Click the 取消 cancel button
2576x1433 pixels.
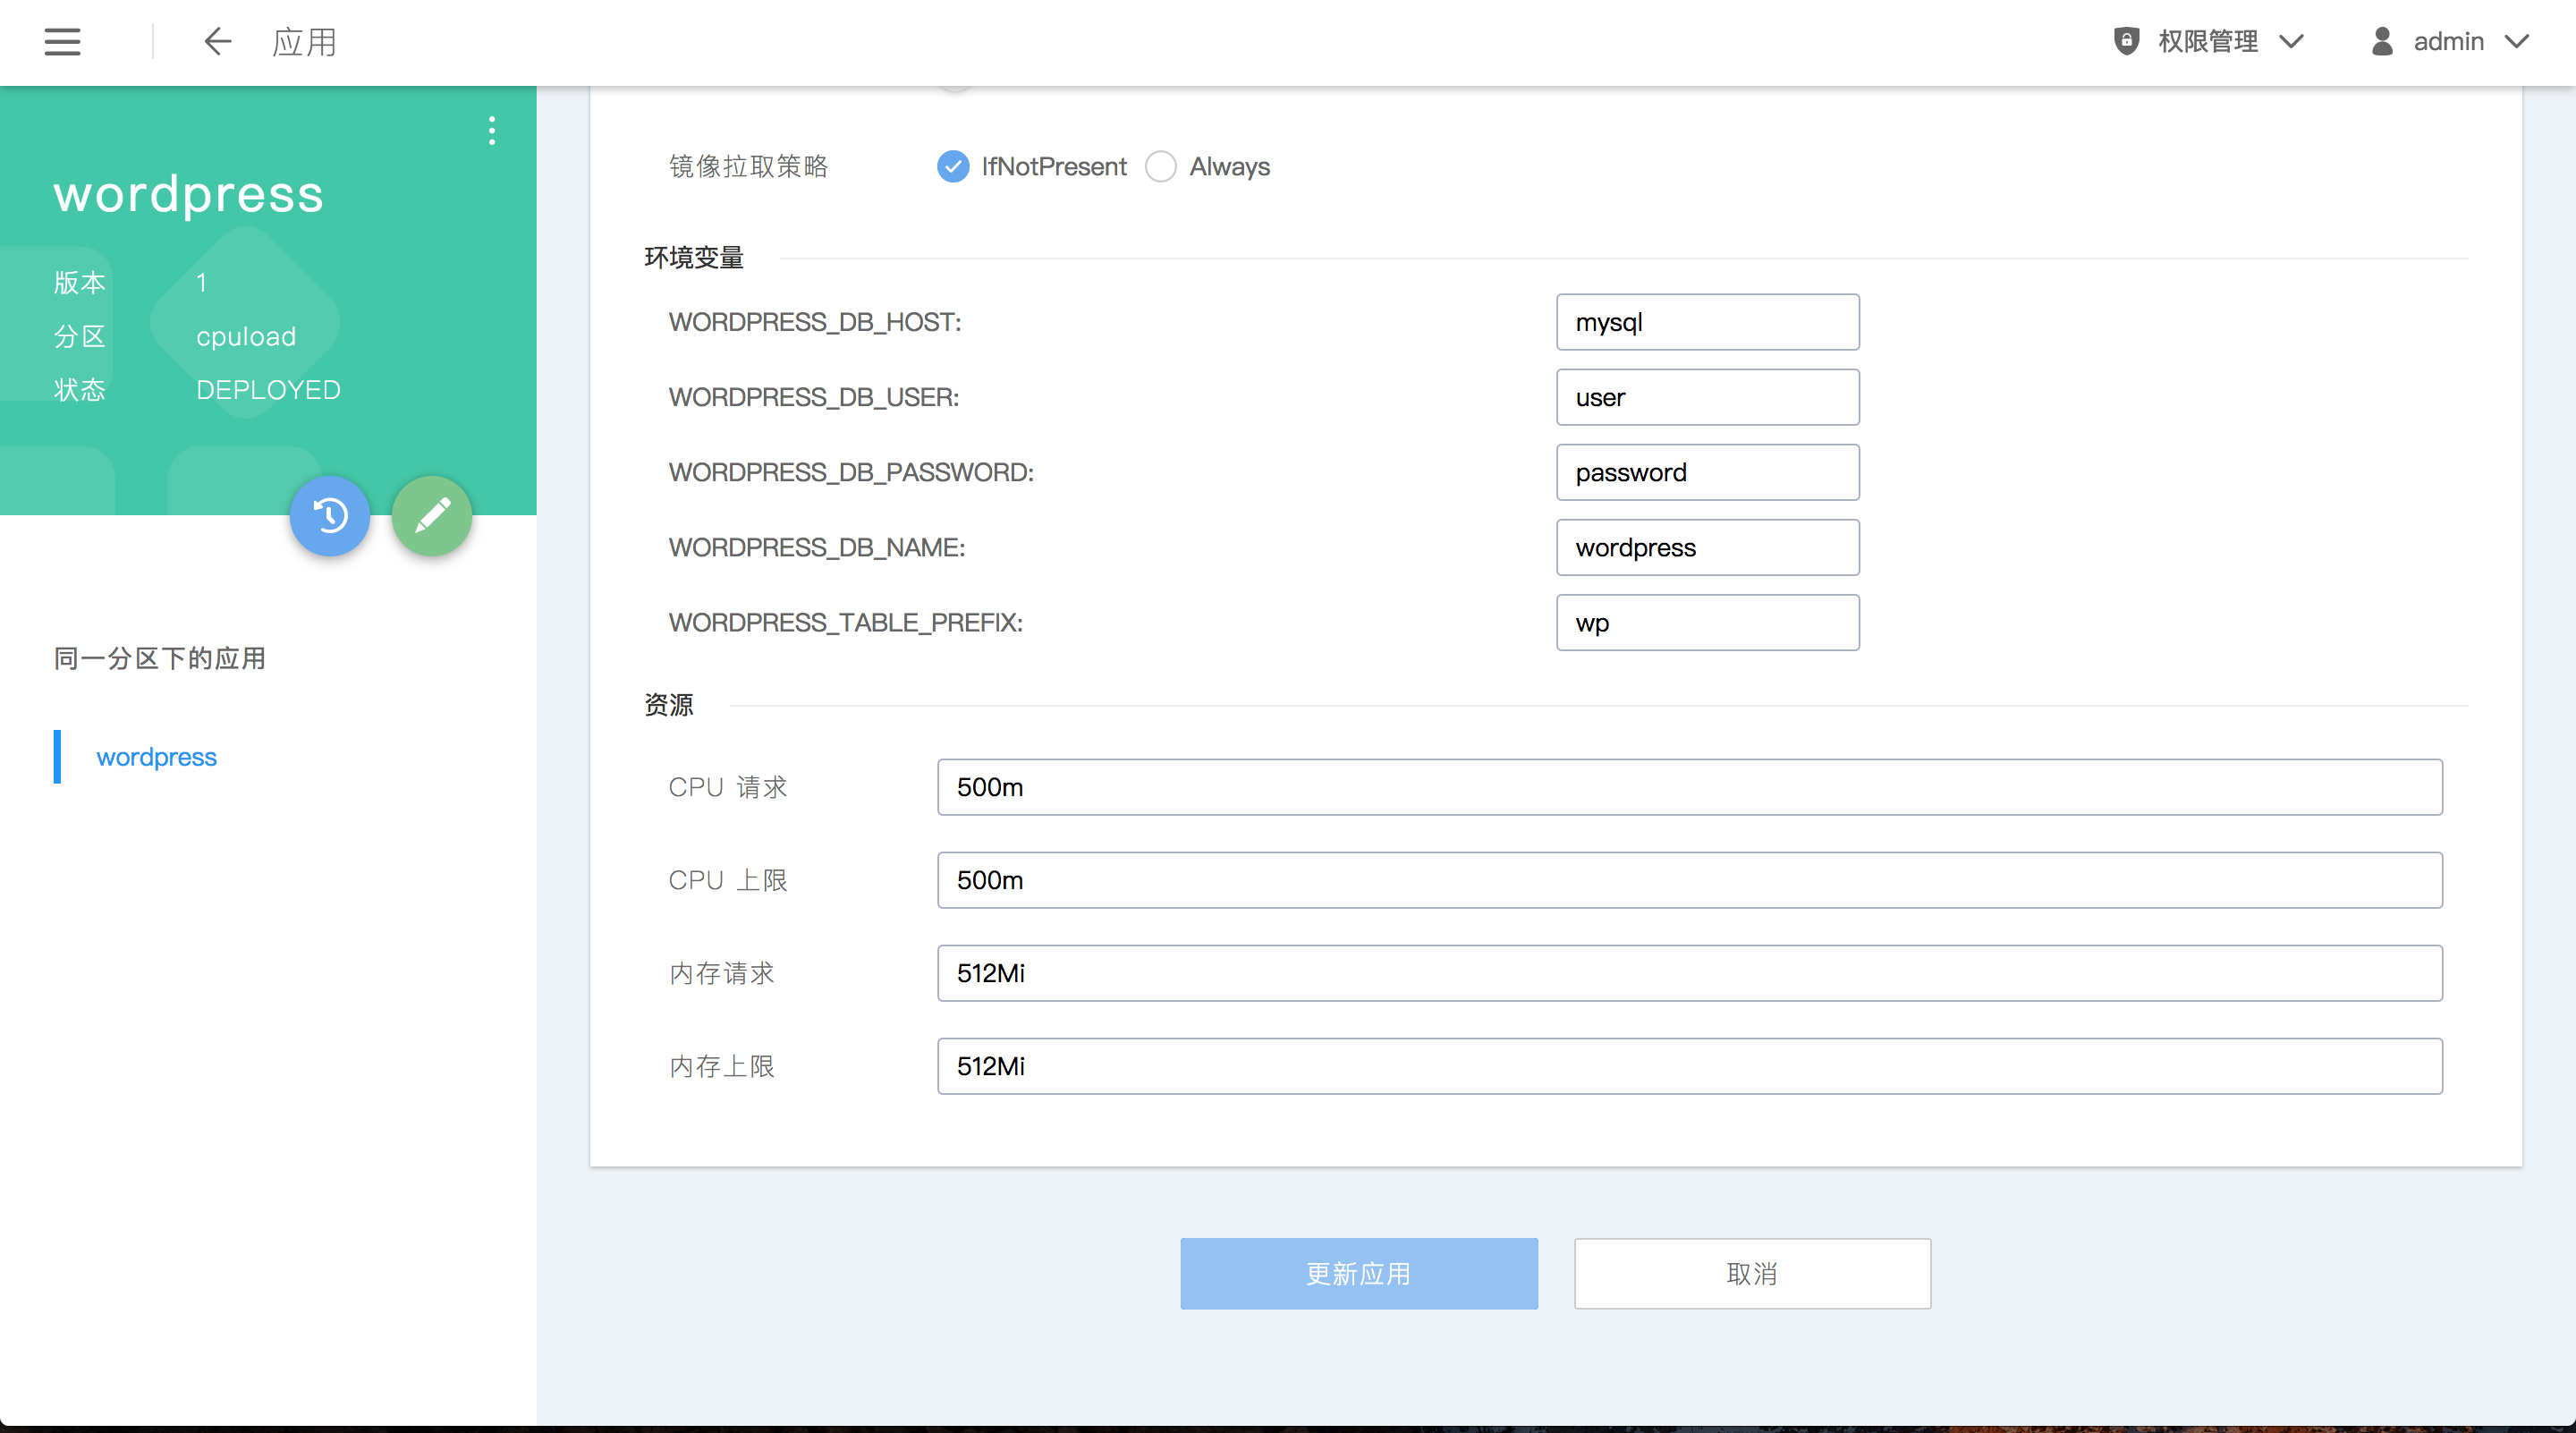(x=1752, y=1273)
